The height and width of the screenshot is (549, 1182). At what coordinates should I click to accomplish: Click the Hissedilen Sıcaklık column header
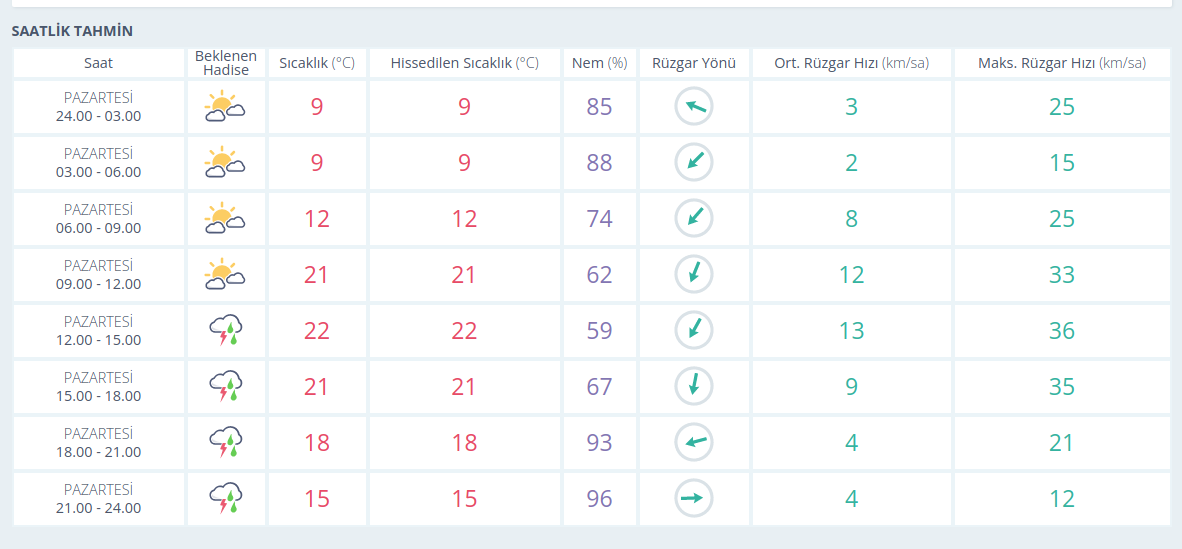[464, 63]
